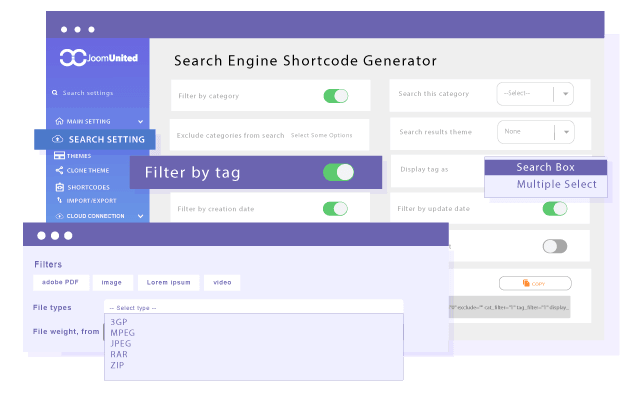Click the Themes layout icon
The height and width of the screenshot is (396, 630).
pos(59,155)
